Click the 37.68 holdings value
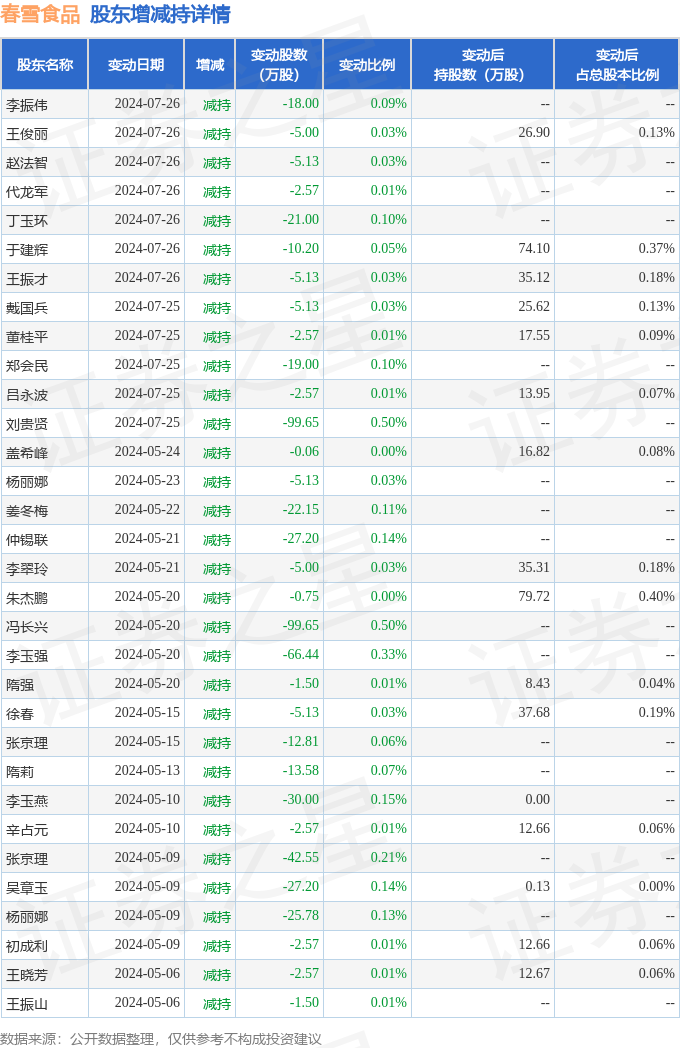The height and width of the screenshot is (1048, 680). click(534, 712)
